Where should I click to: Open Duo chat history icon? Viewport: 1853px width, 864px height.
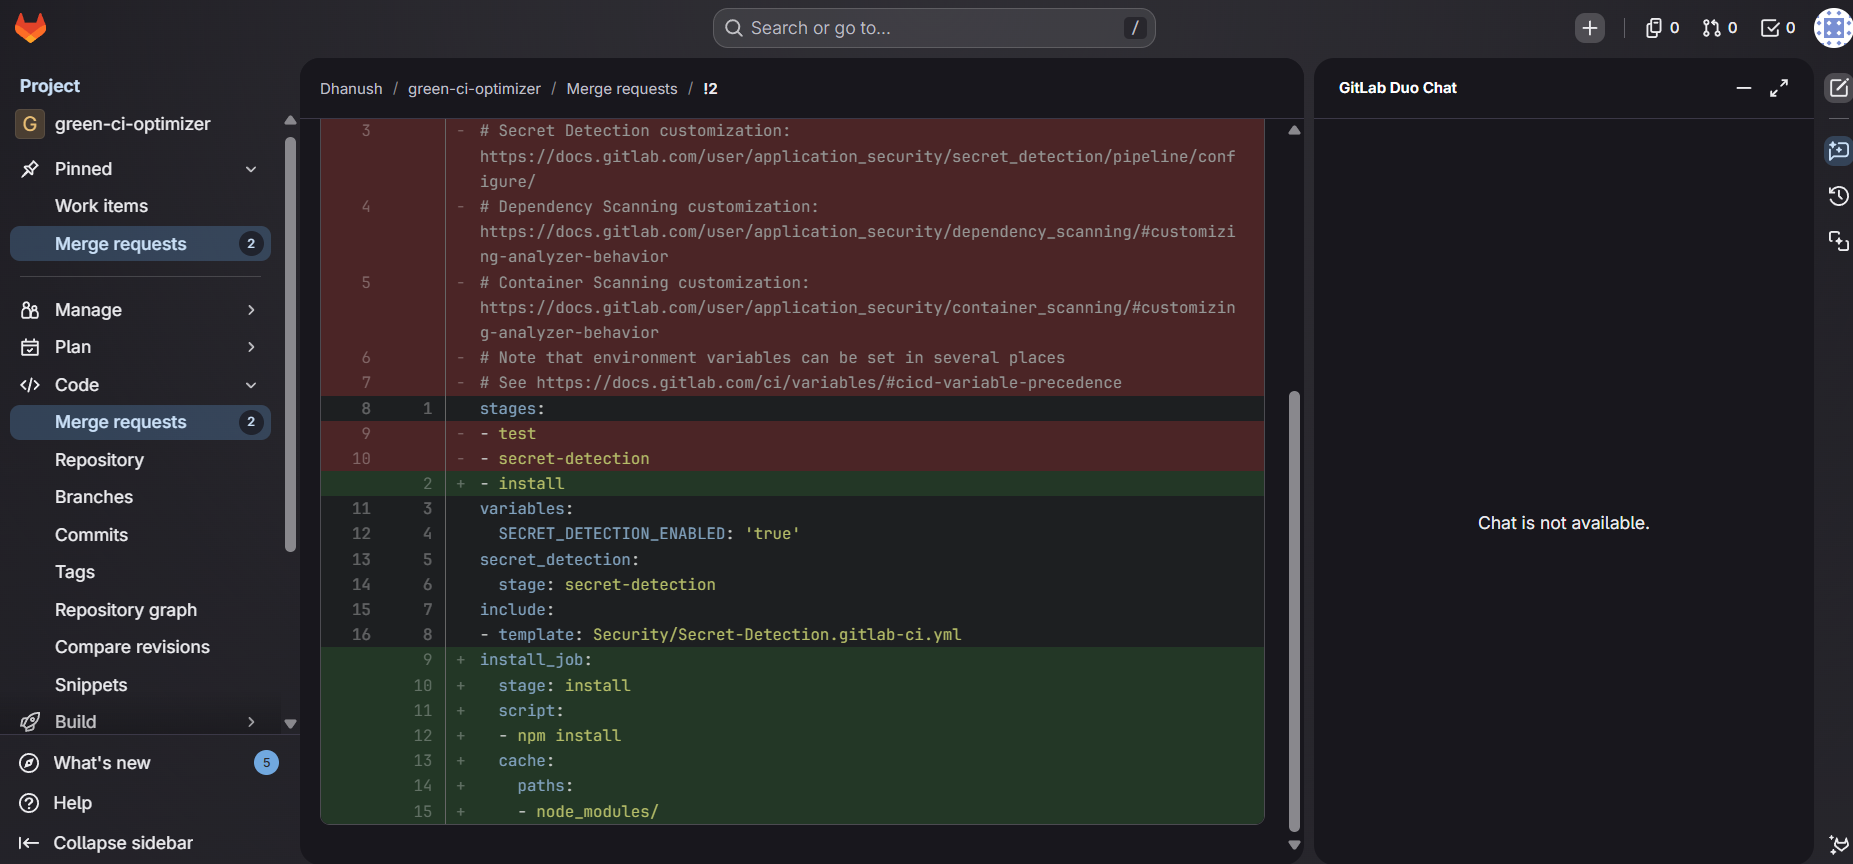click(x=1838, y=196)
